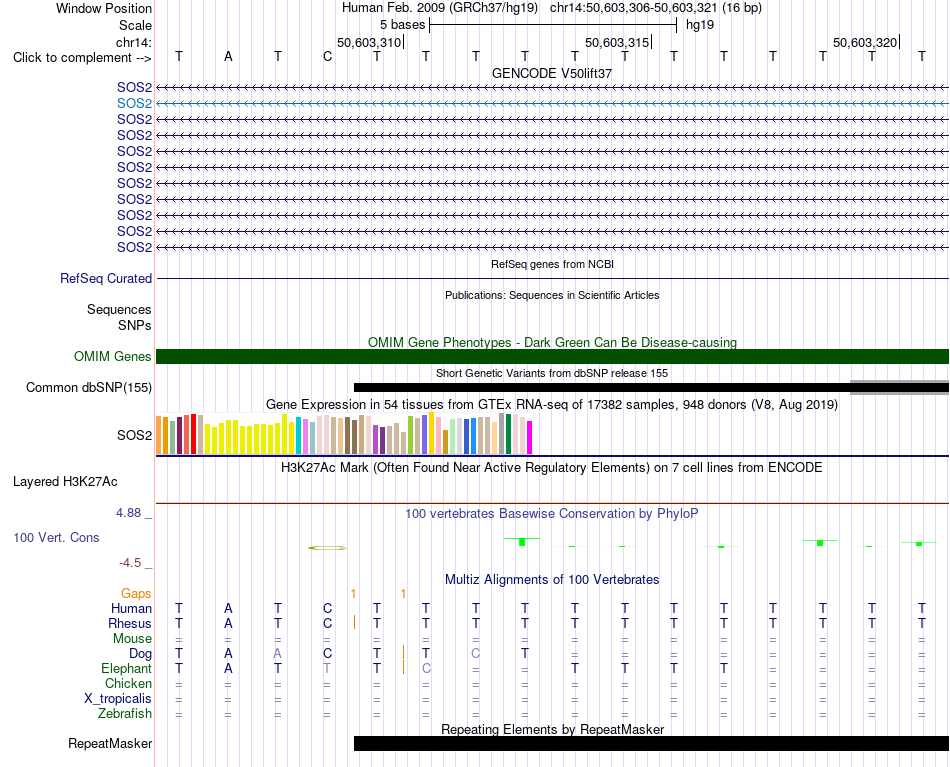Screen dimensions: 950x767
Task: Open the RefSeq Curated track label
Action: [x=106, y=279]
